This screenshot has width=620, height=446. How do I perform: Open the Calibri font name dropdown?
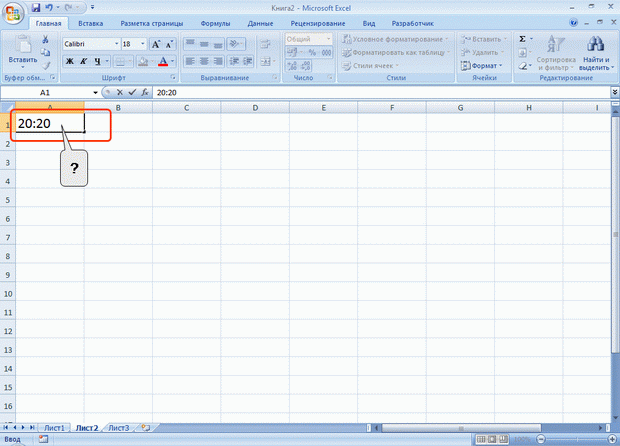(117, 44)
